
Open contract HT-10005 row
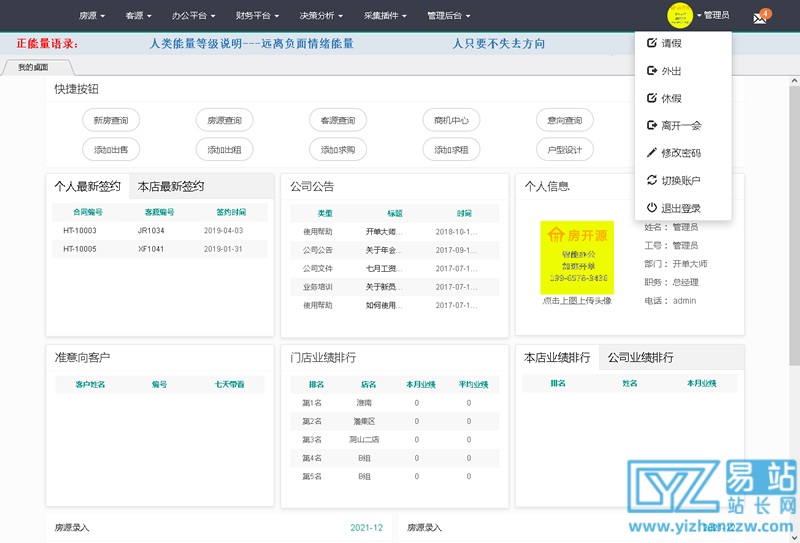point(160,249)
